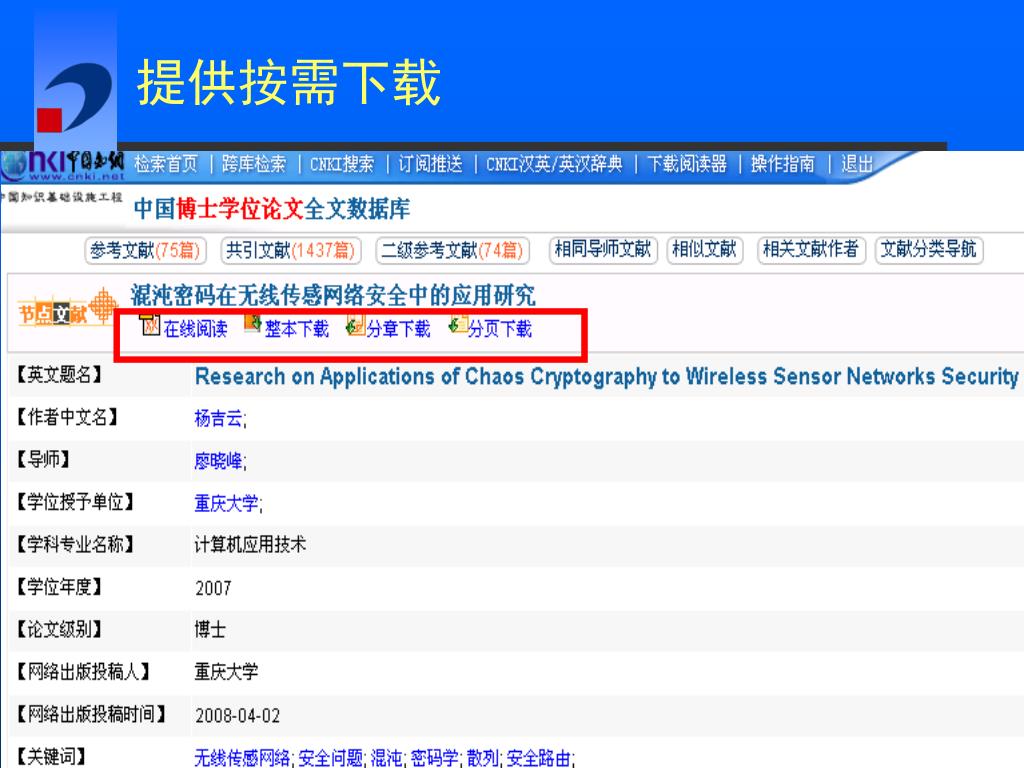Click the thesis title 混沌密码在无线传感网络安全中的应用研究
Screen dimensions: 1024x768
[333, 295]
